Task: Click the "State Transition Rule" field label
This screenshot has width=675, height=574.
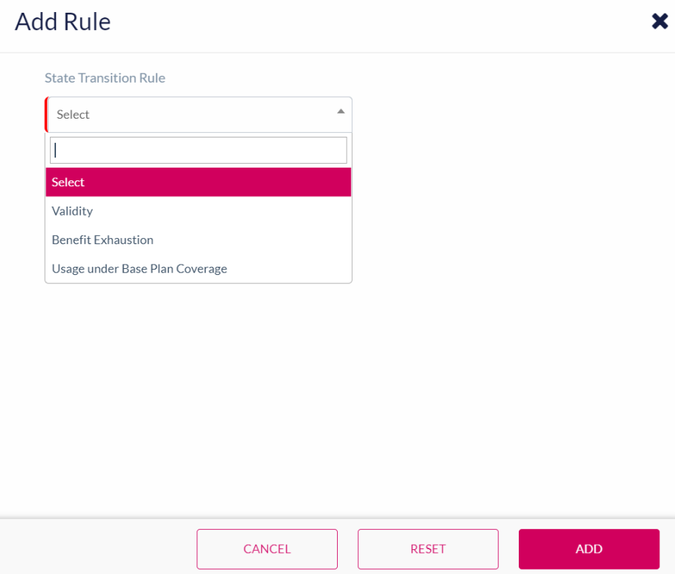Action: click(x=105, y=78)
